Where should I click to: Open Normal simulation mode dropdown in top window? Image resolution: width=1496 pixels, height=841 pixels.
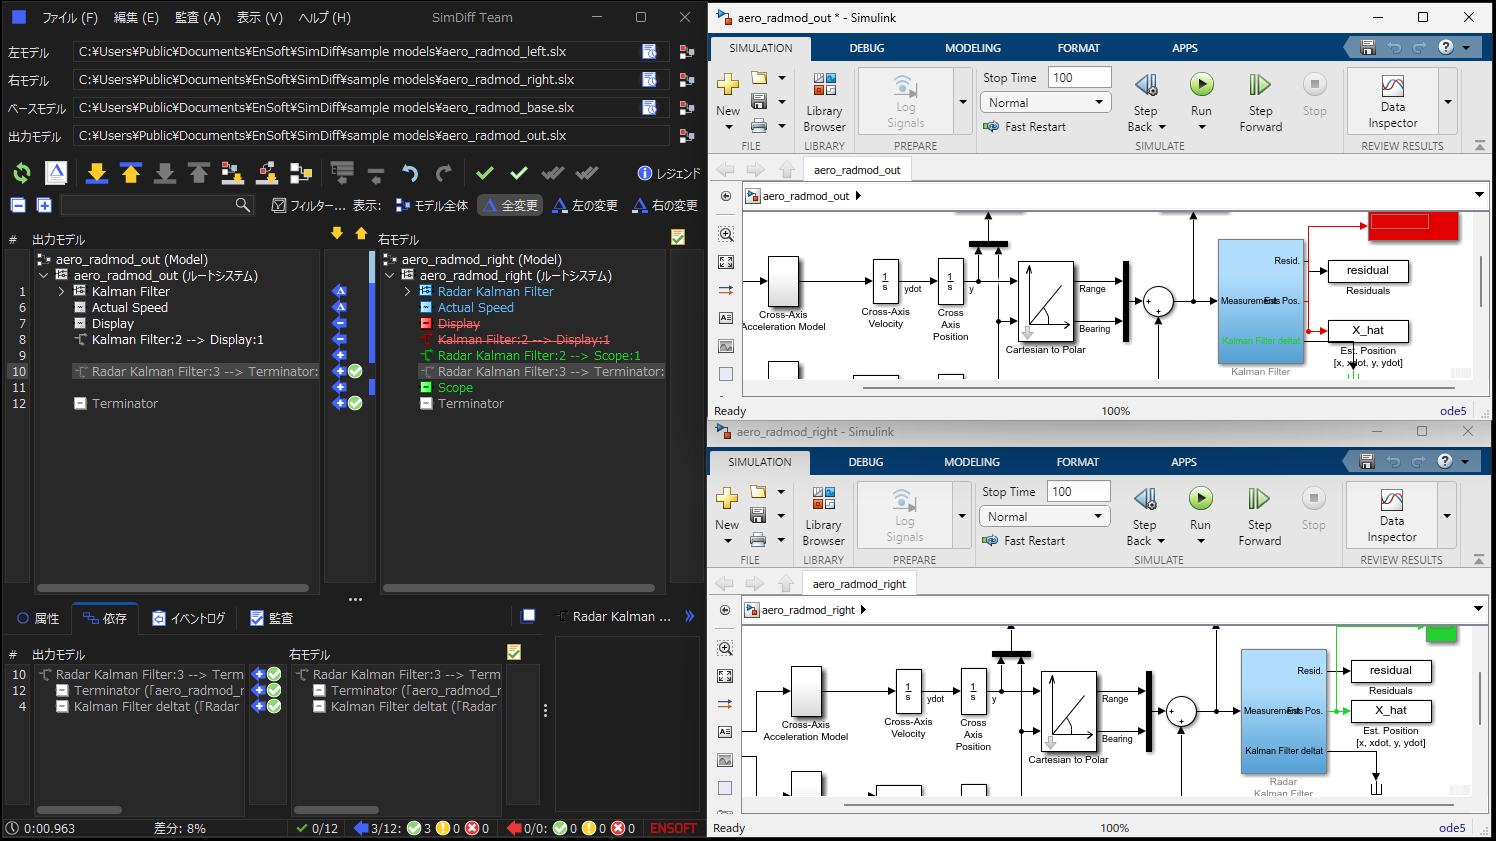(x=1046, y=102)
